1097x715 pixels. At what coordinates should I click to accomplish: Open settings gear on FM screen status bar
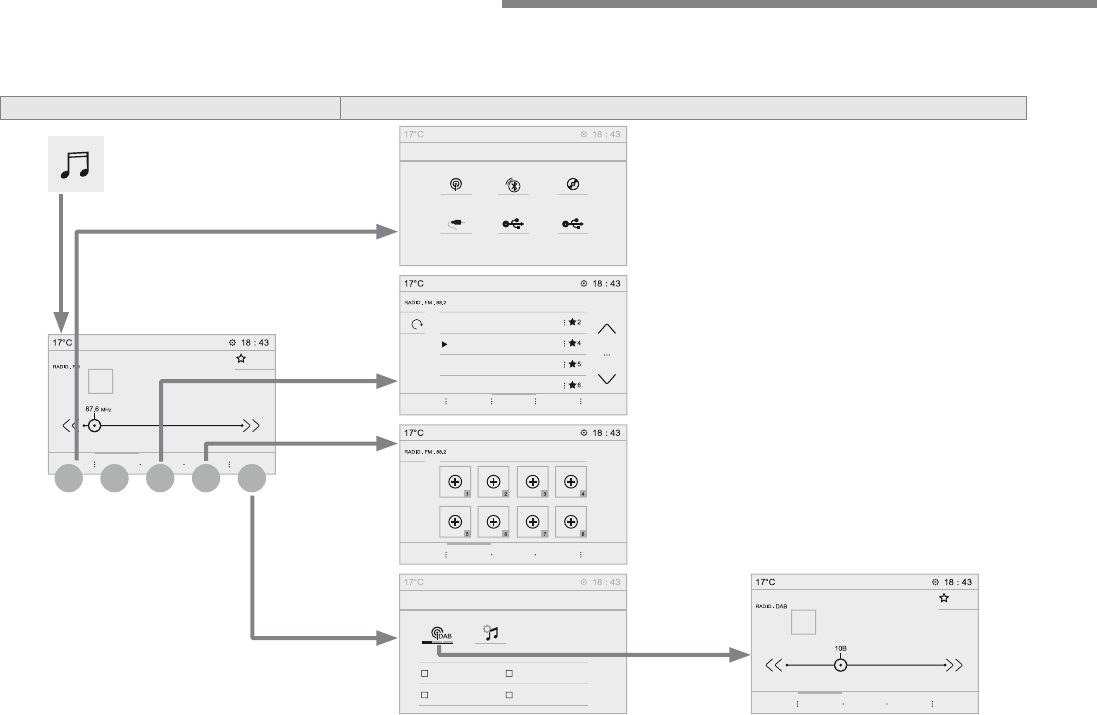click(232, 343)
